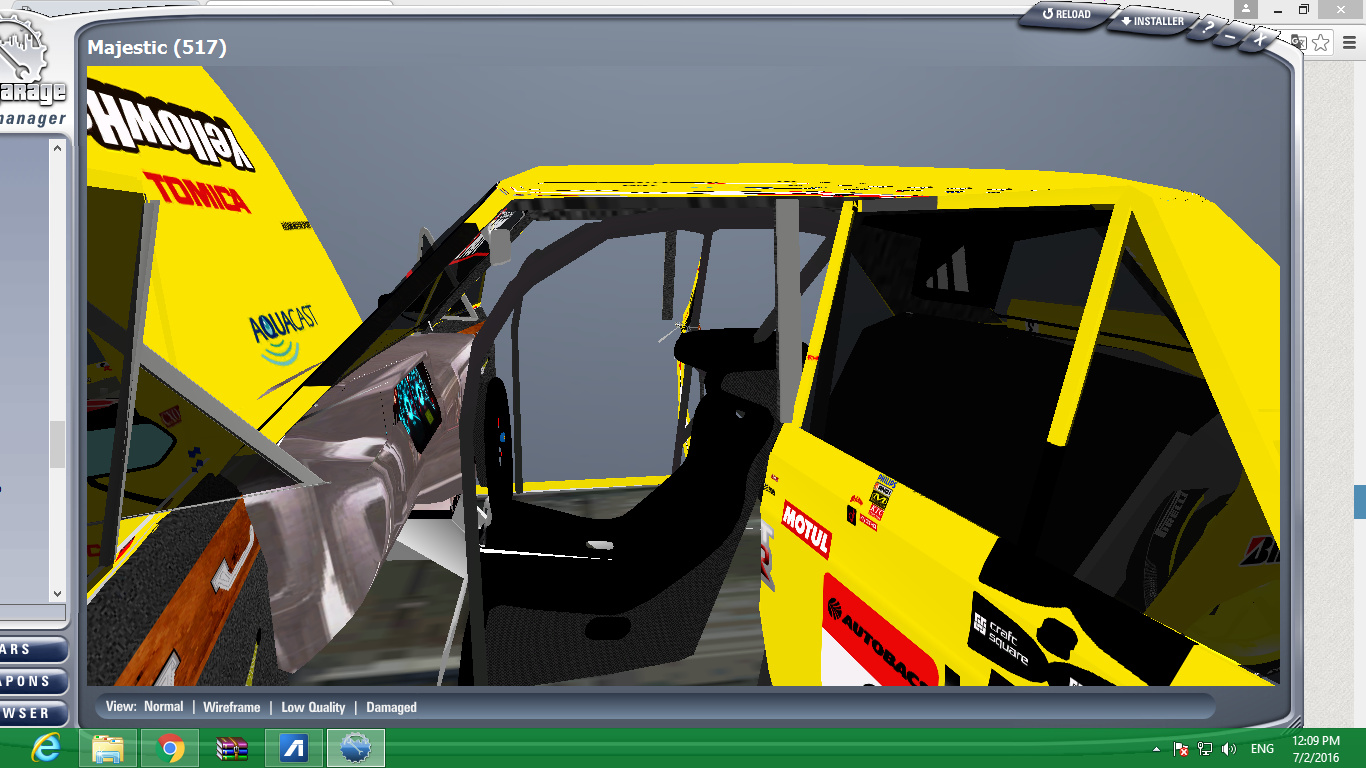The image size is (1366, 768).
Task: Open File Explorer from the taskbar
Action: tap(108, 748)
